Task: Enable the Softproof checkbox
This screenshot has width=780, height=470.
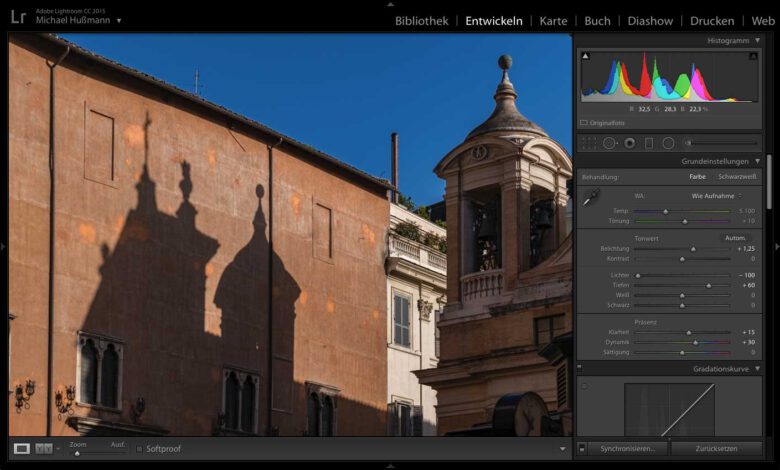Action: pyautogui.click(x=140, y=449)
